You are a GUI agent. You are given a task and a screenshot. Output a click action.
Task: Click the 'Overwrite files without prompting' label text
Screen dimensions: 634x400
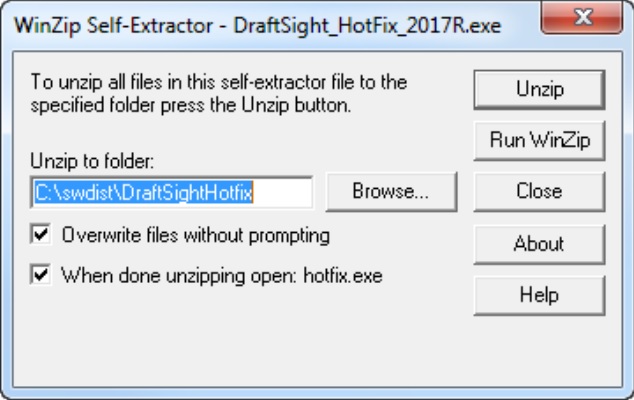click(196, 235)
